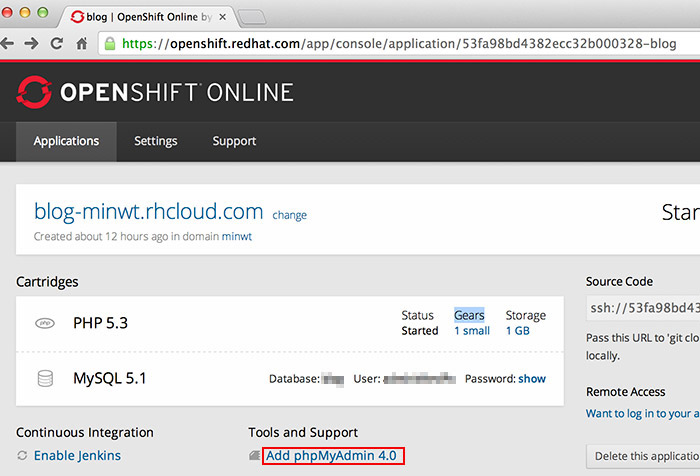Screen dimensions: 700x476
Task: Go to the browser home icon
Action: (81, 43)
